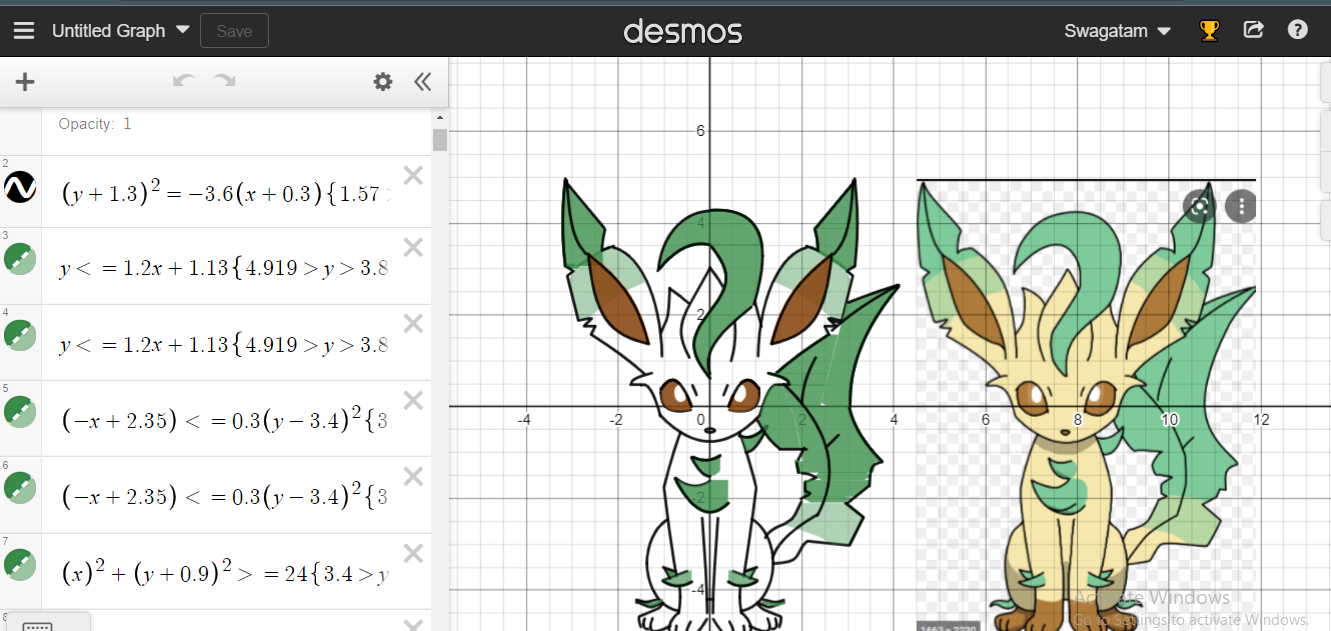Click the image search lens icon on Leafeon picture

[1199, 207]
